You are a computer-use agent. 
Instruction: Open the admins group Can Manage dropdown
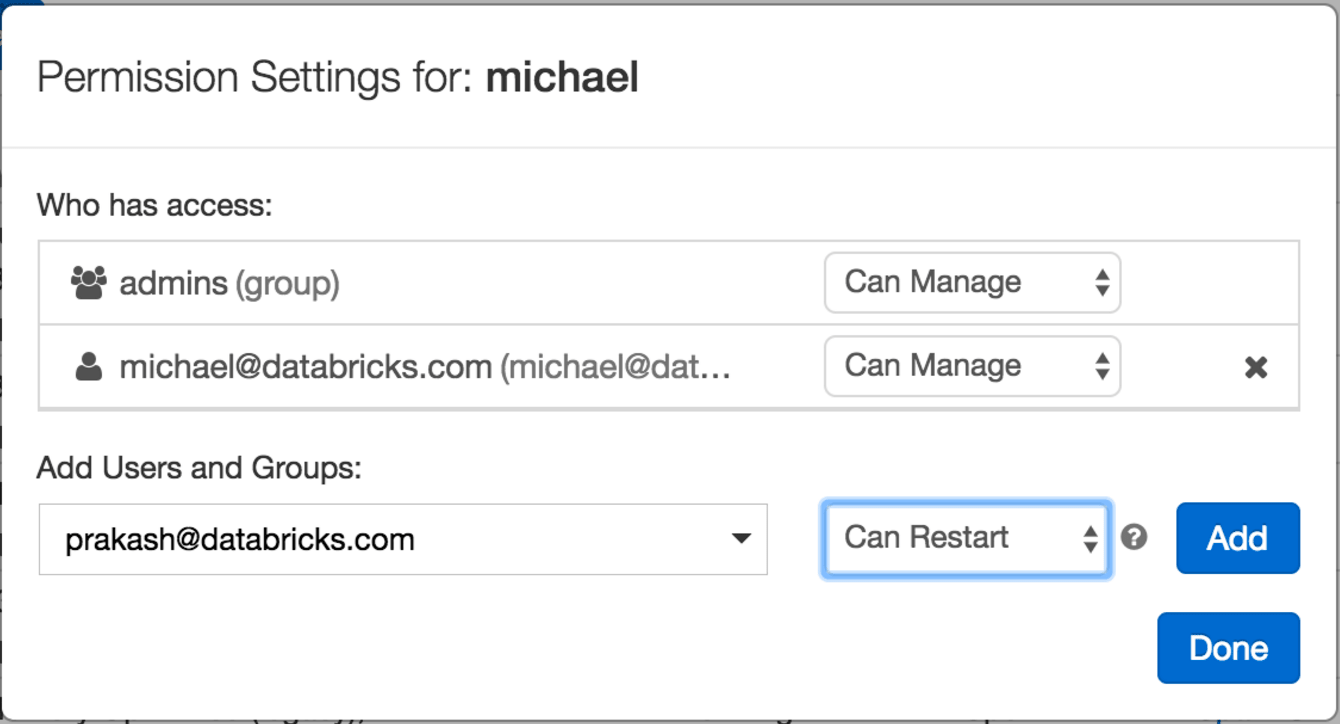[x=960, y=283]
